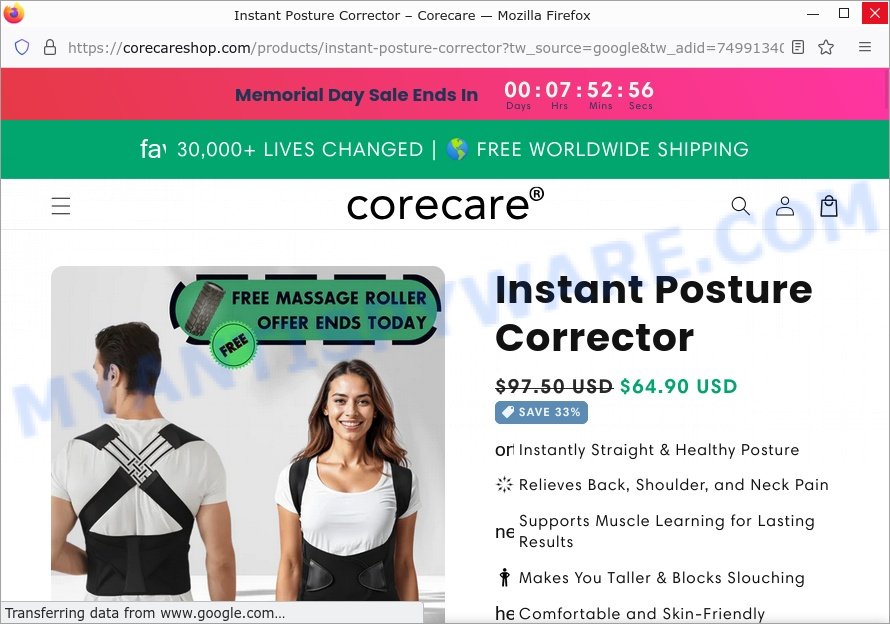Screen dimensions: 890x624
Task: Click the corecare logo
Action: coord(445,204)
